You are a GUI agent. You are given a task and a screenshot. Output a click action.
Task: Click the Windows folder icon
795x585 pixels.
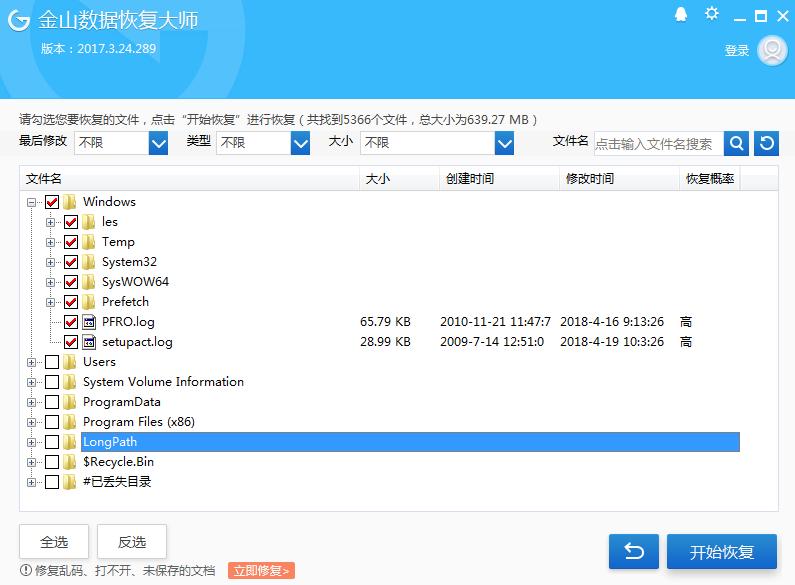(69, 202)
